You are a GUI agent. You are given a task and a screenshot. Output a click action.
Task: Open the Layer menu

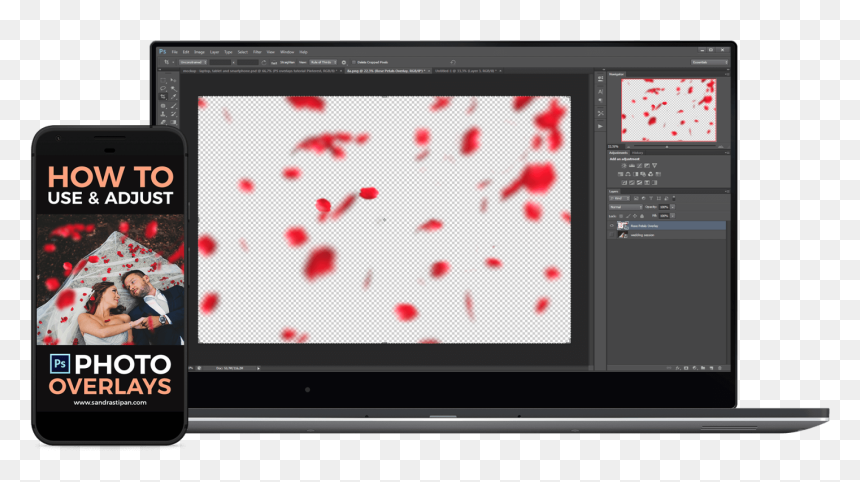point(214,52)
